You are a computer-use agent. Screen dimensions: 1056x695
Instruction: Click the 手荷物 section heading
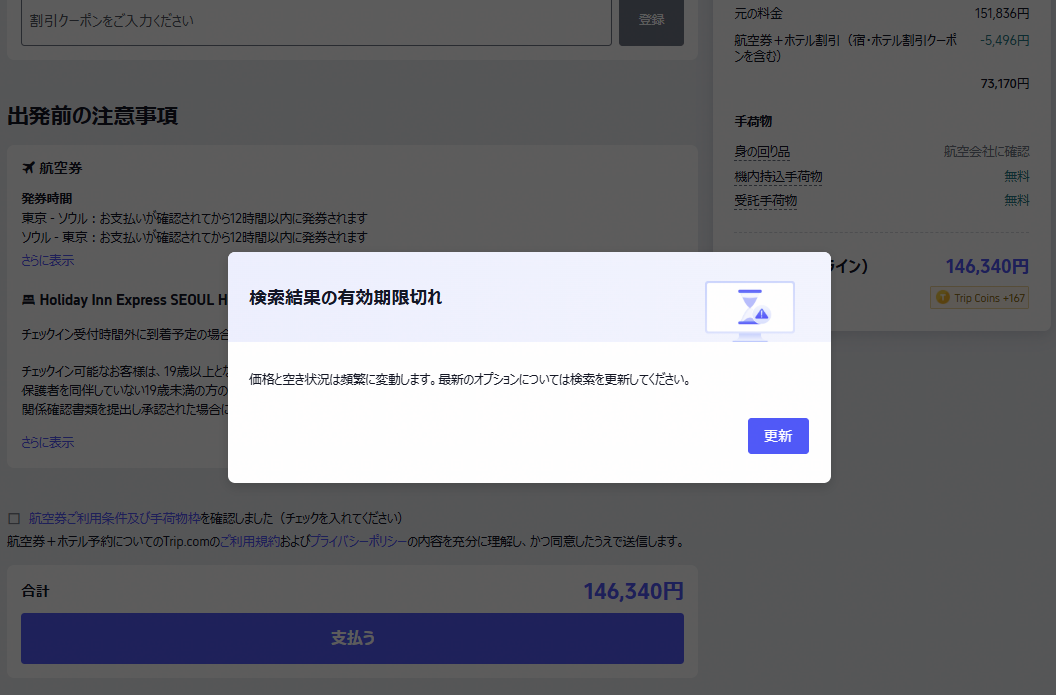(x=753, y=121)
